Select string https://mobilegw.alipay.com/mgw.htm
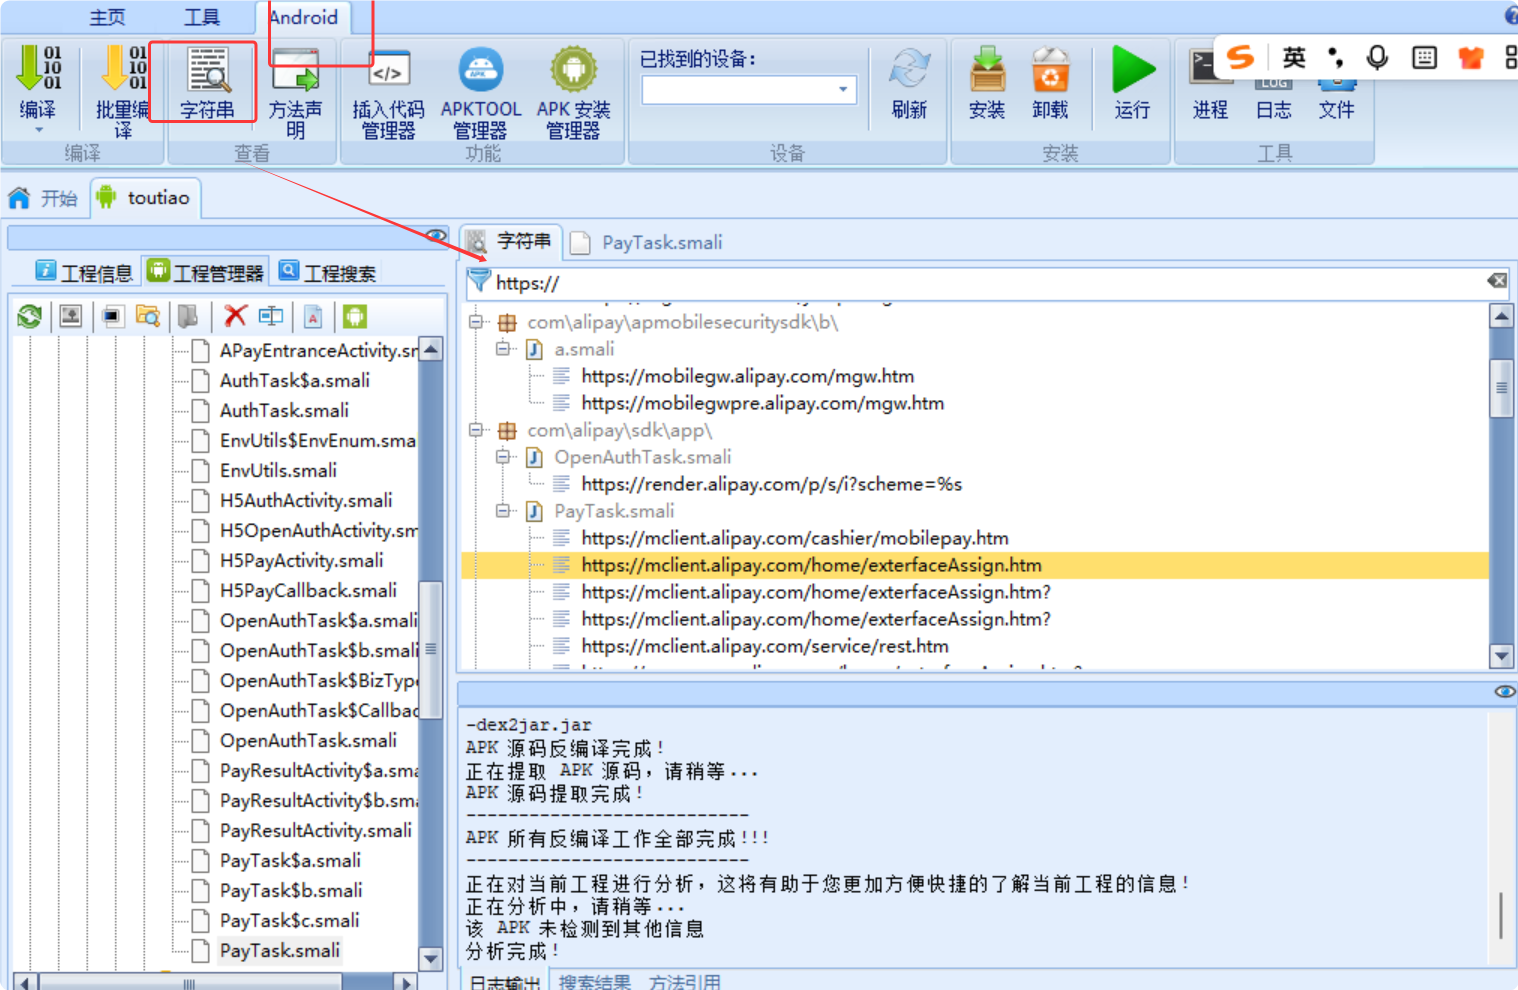Image resolution: width=1518 pixels, height=990 pixels. [x=747, y=376]
